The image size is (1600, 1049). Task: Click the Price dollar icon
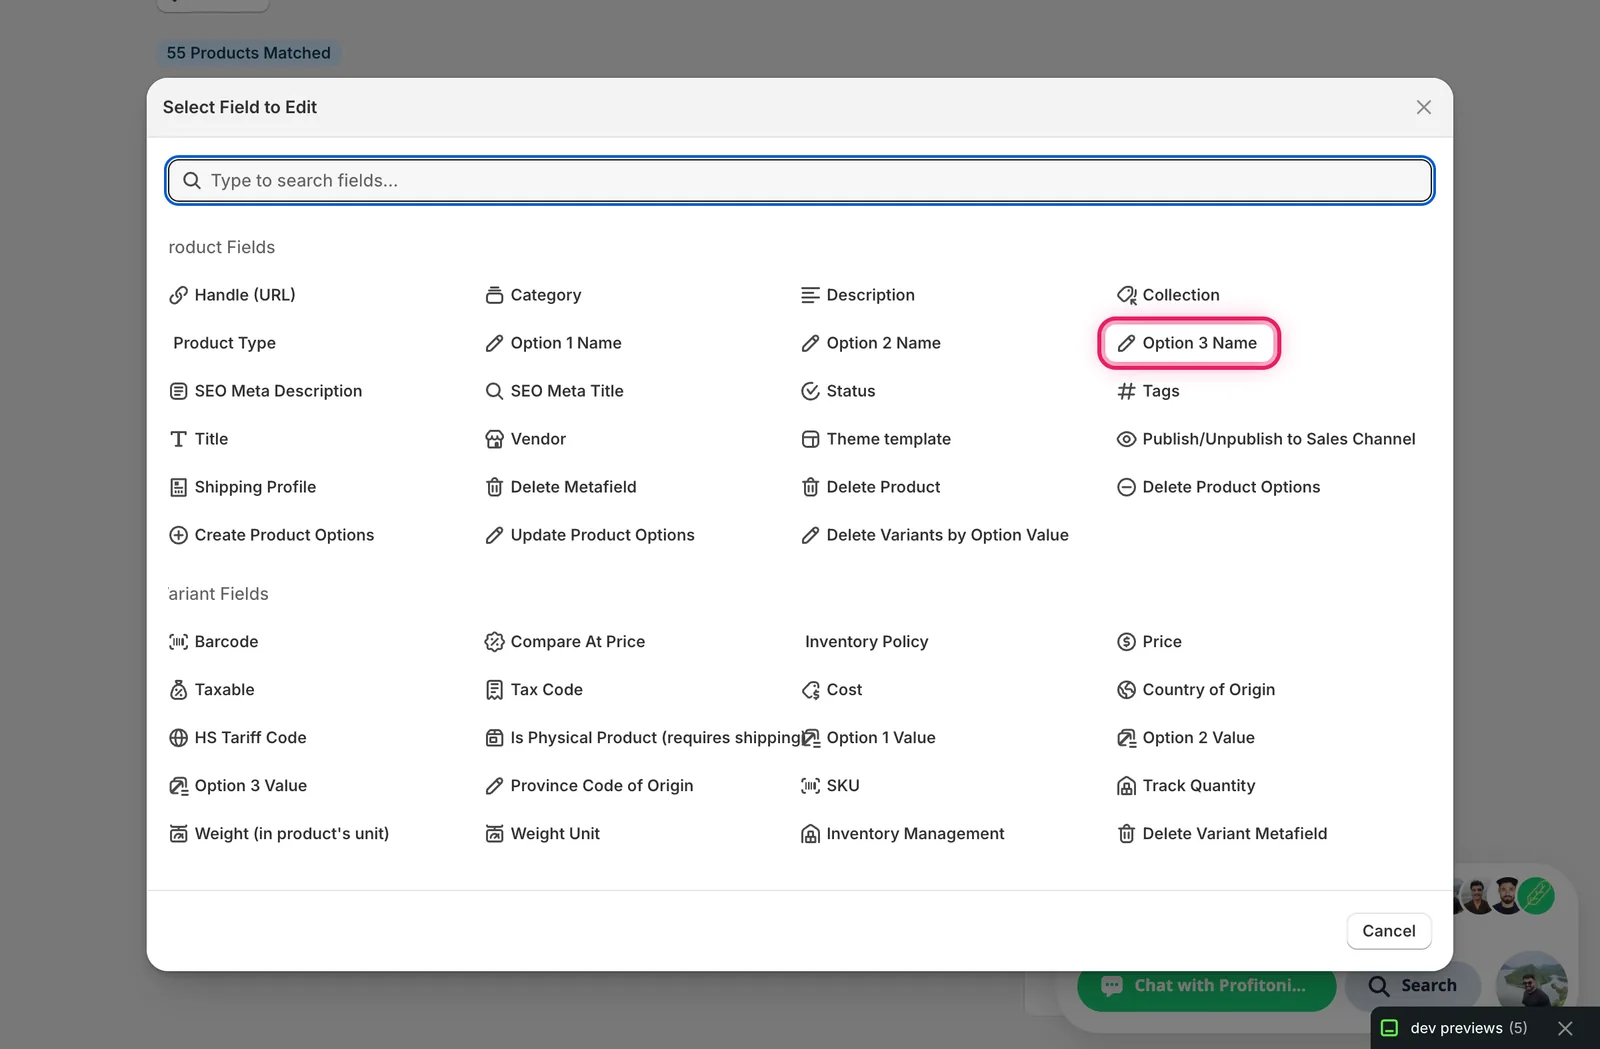(x=1126, y=642)
